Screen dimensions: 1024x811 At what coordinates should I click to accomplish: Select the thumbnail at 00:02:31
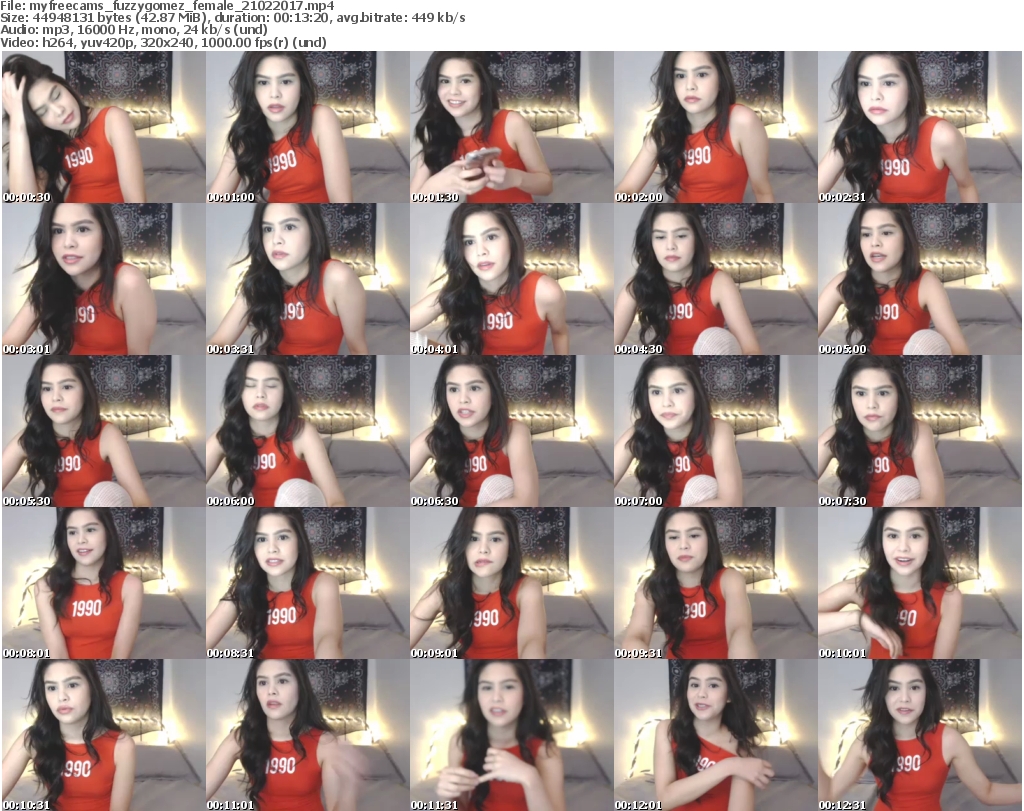point(920,127)
